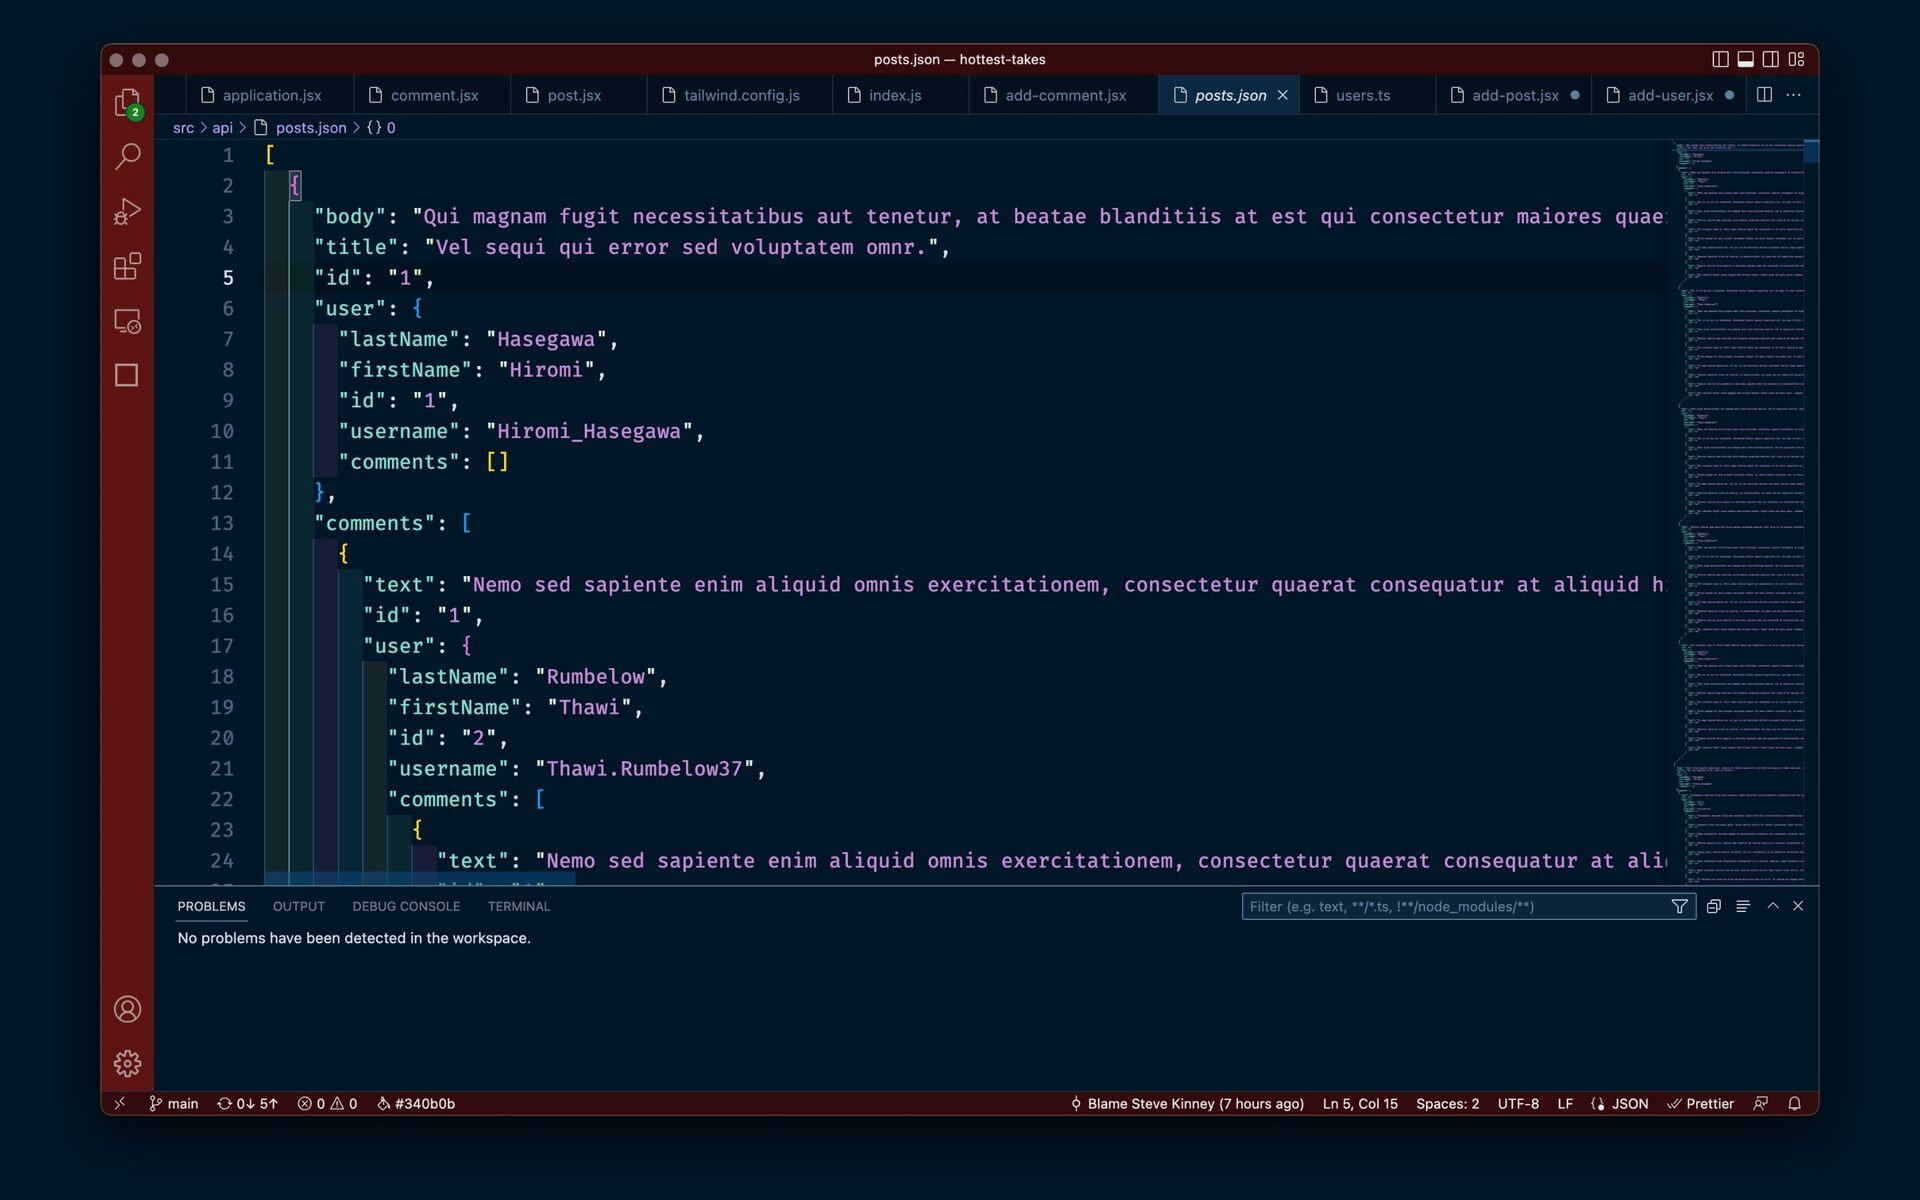Click JSON language mode in status bar
The height and width of the screenshot is (1200, 1920).
(1629, 1103)
